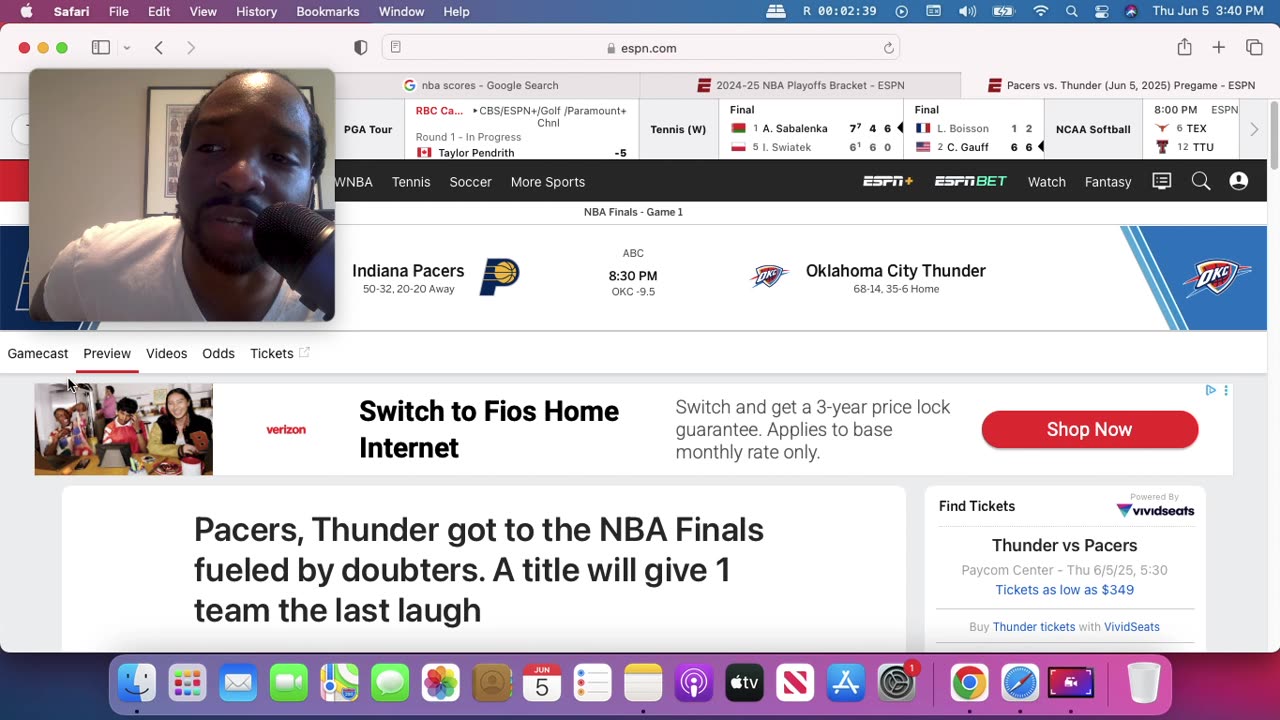This screenshot has height=720, width=1280.
Task: Open the Sabalenka vs Swiatek final score
Action: click(x=811, y=129)
